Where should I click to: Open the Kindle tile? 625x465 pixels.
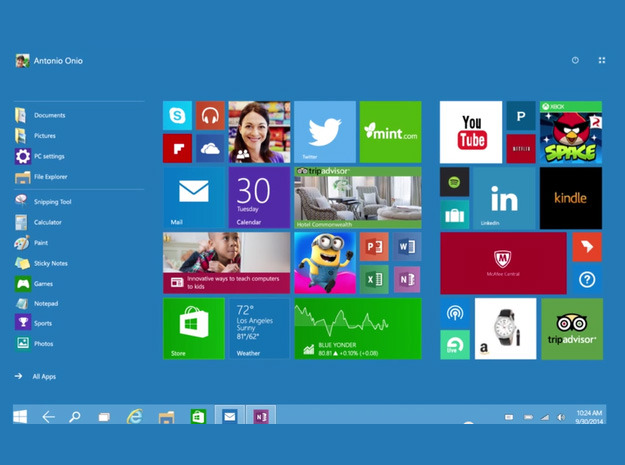571,198
